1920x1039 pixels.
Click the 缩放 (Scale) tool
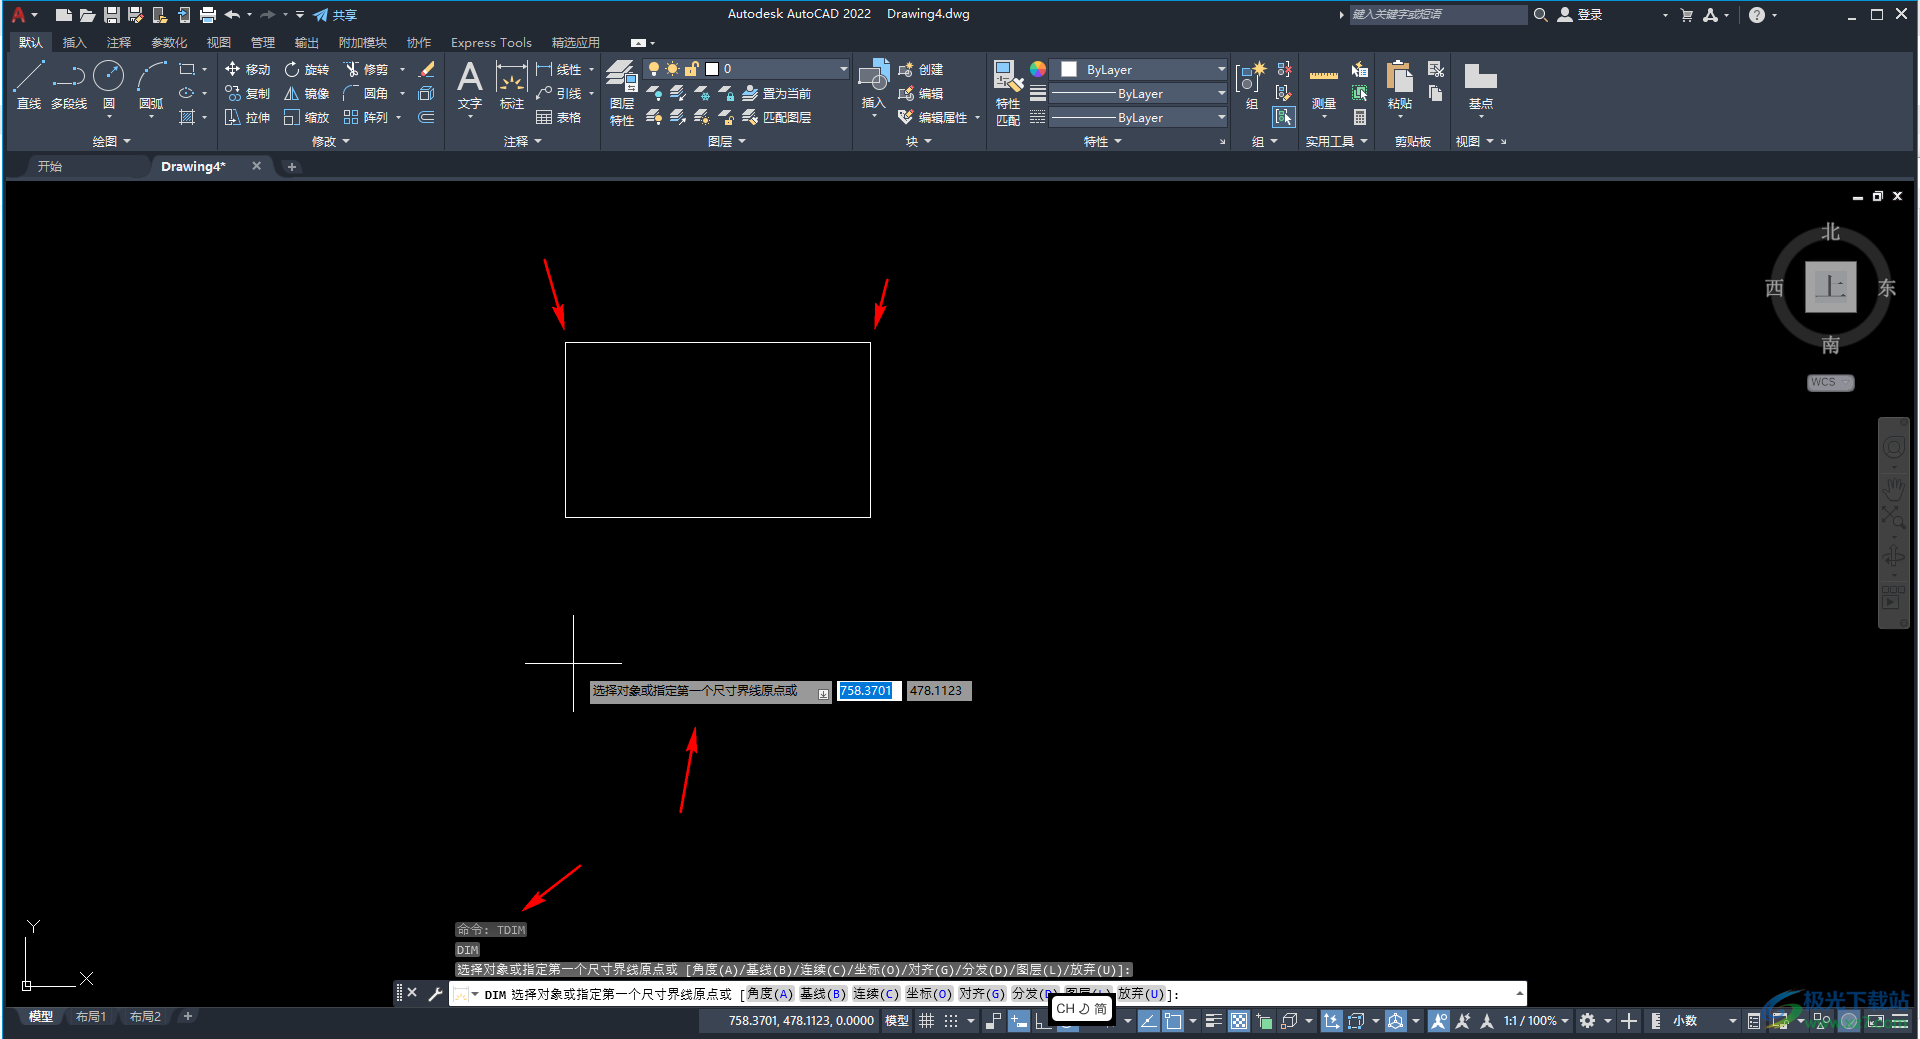(x=306, y=117)
